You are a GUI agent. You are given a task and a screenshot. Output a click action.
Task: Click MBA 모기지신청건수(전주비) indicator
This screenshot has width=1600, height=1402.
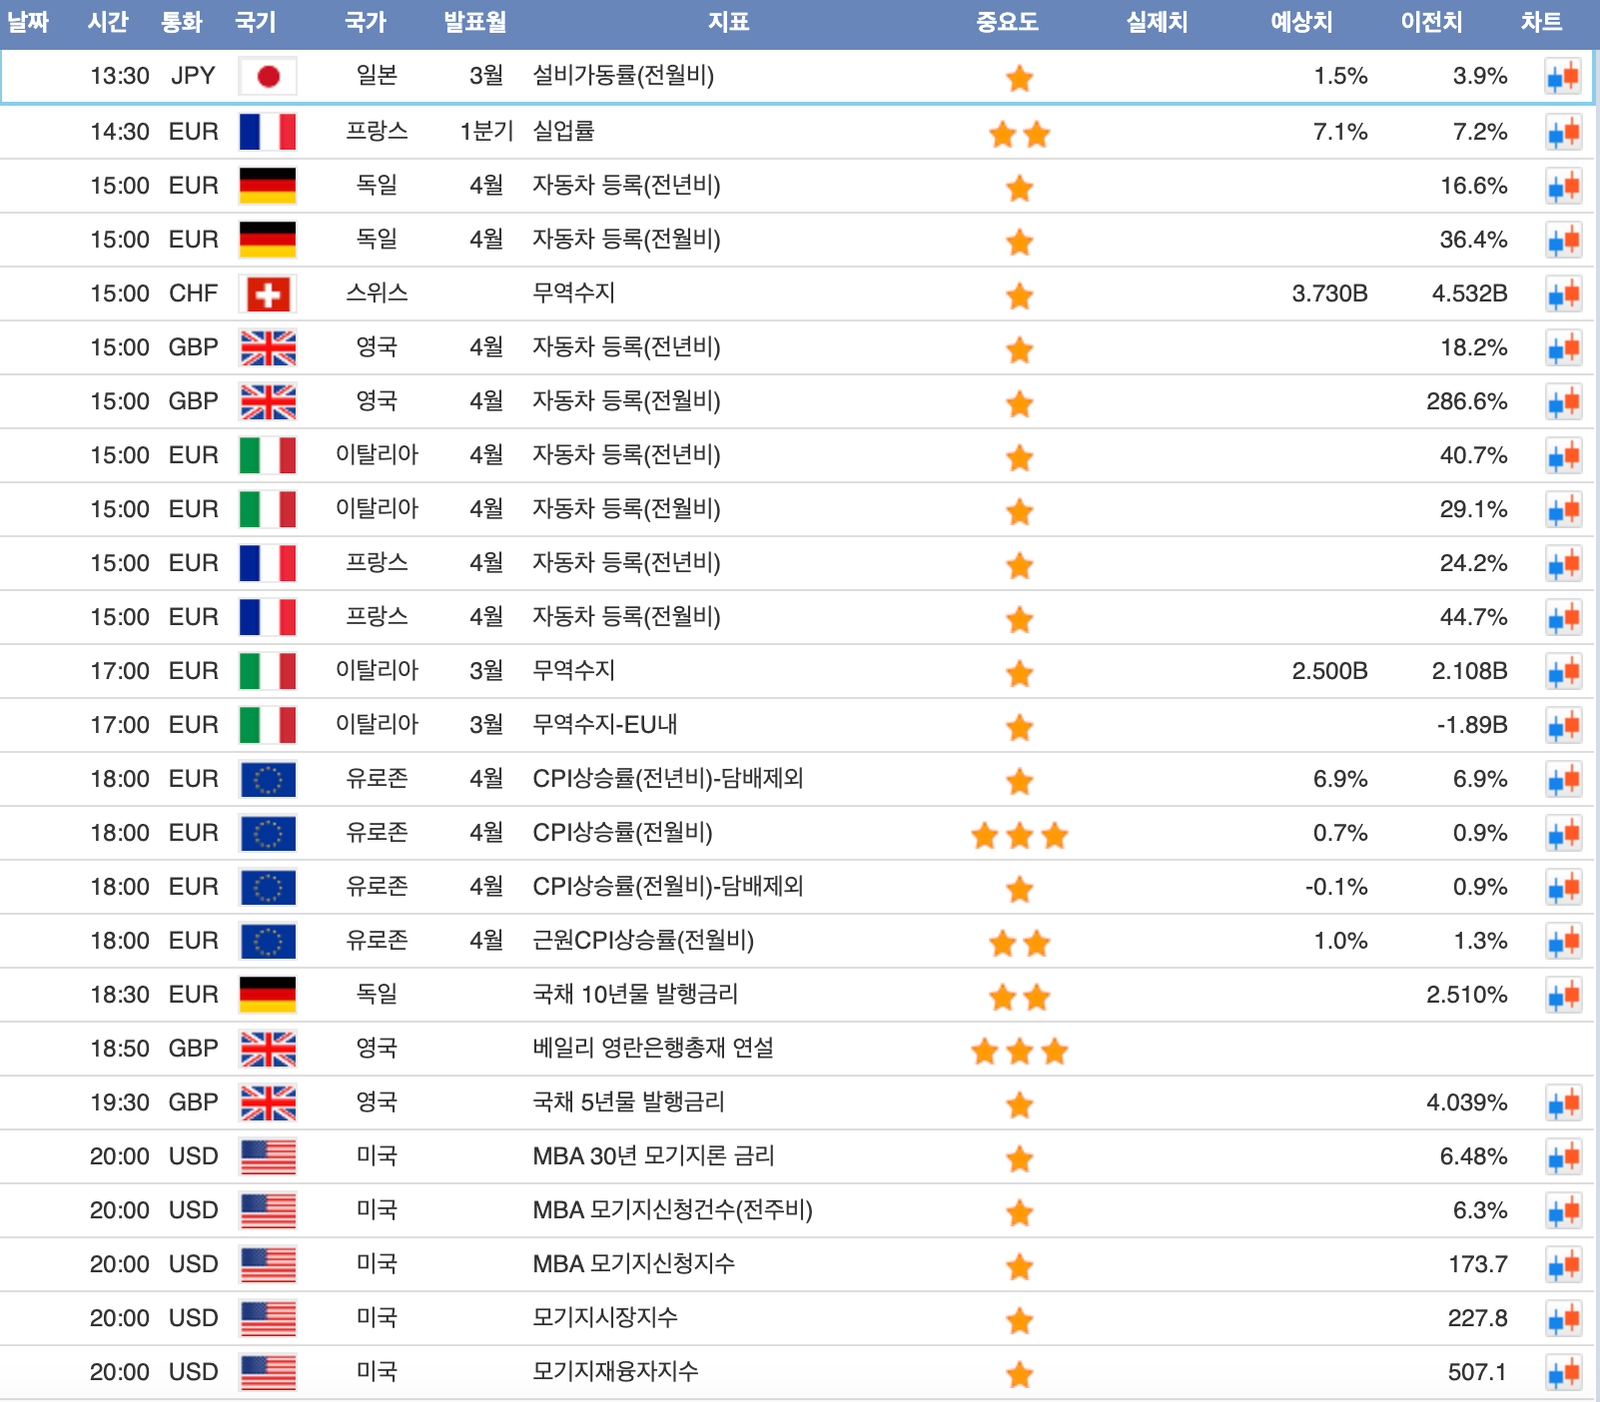[672, 1210]
